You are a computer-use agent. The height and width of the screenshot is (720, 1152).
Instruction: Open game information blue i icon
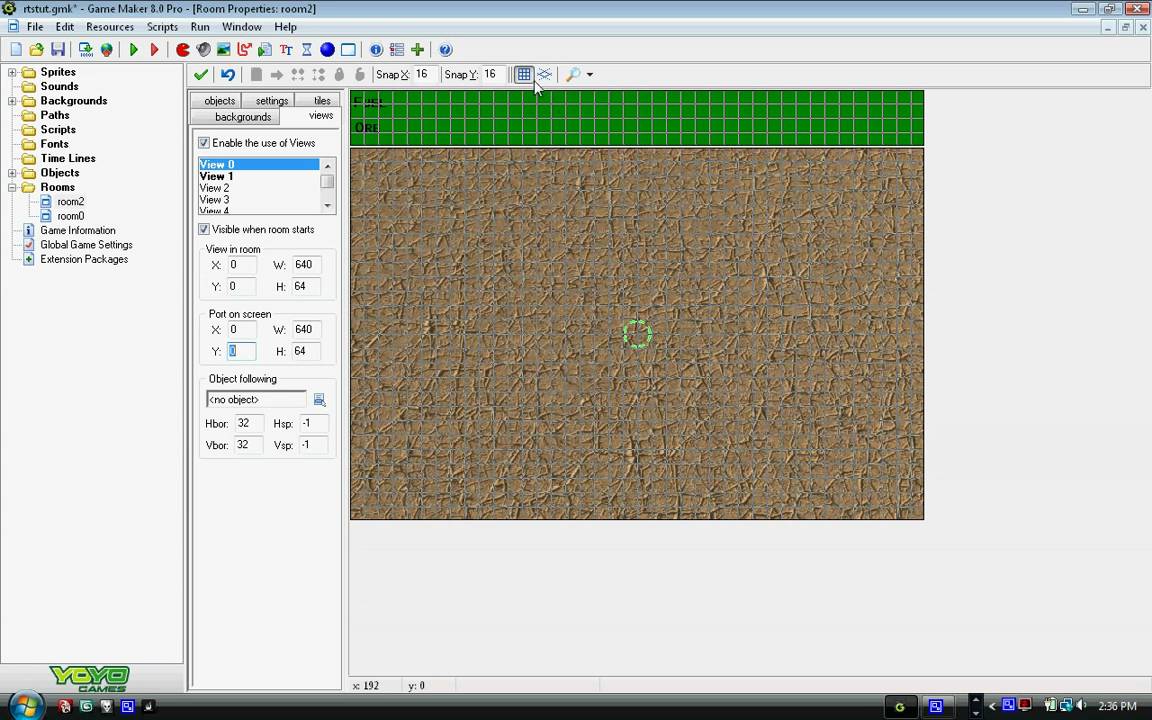tap(376, 50)
